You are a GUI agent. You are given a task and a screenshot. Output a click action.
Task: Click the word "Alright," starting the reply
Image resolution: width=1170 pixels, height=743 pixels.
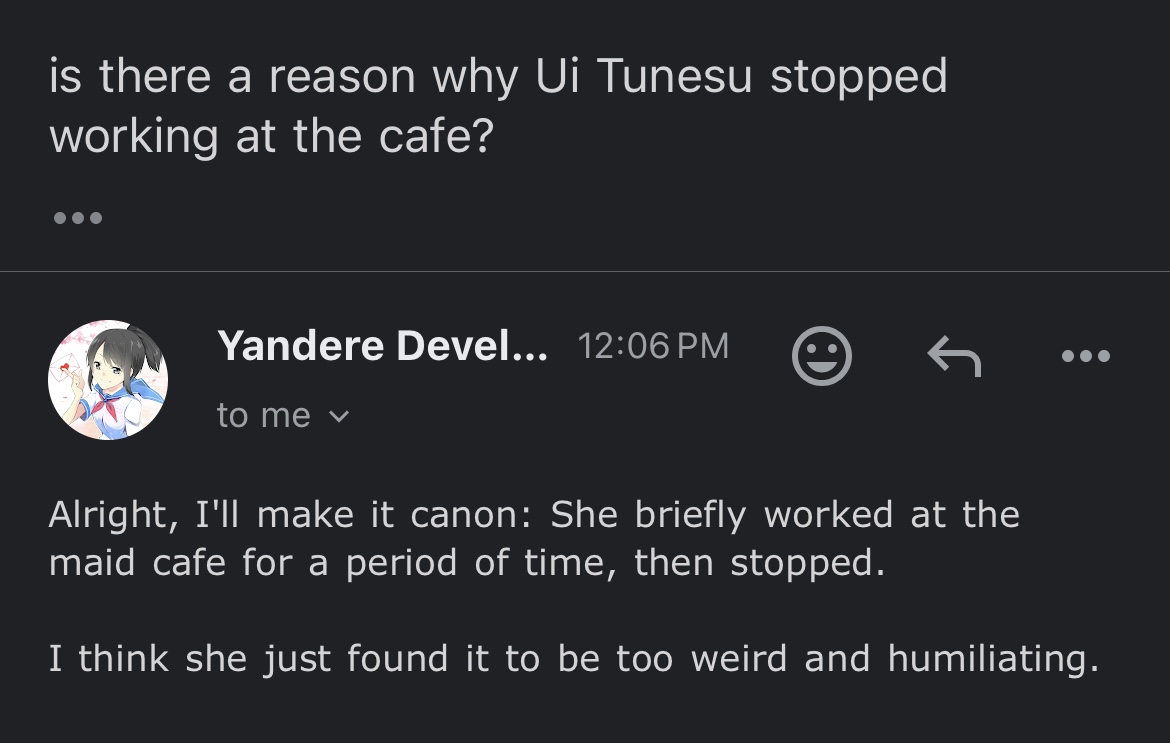(x=108, y=514)
